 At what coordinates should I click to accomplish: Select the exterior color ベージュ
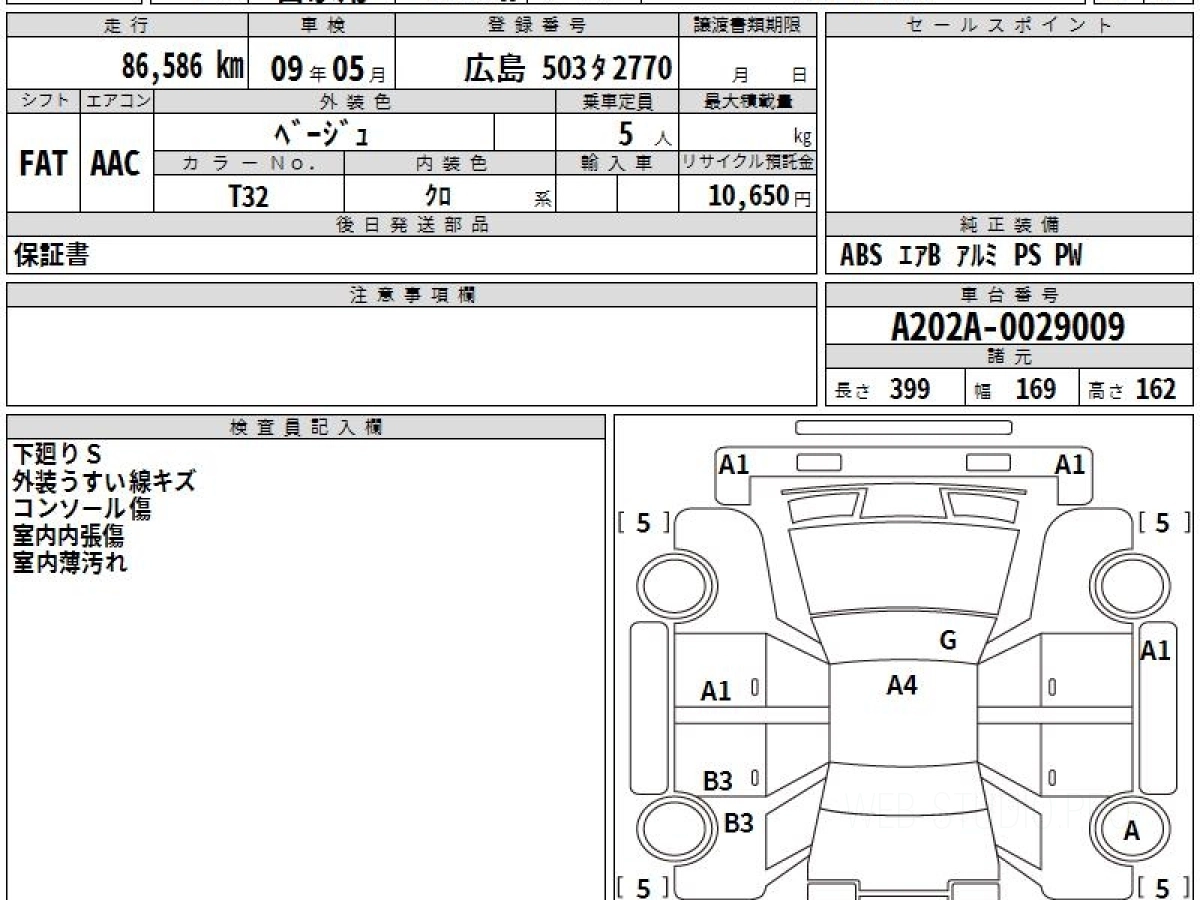pos(322,132)
